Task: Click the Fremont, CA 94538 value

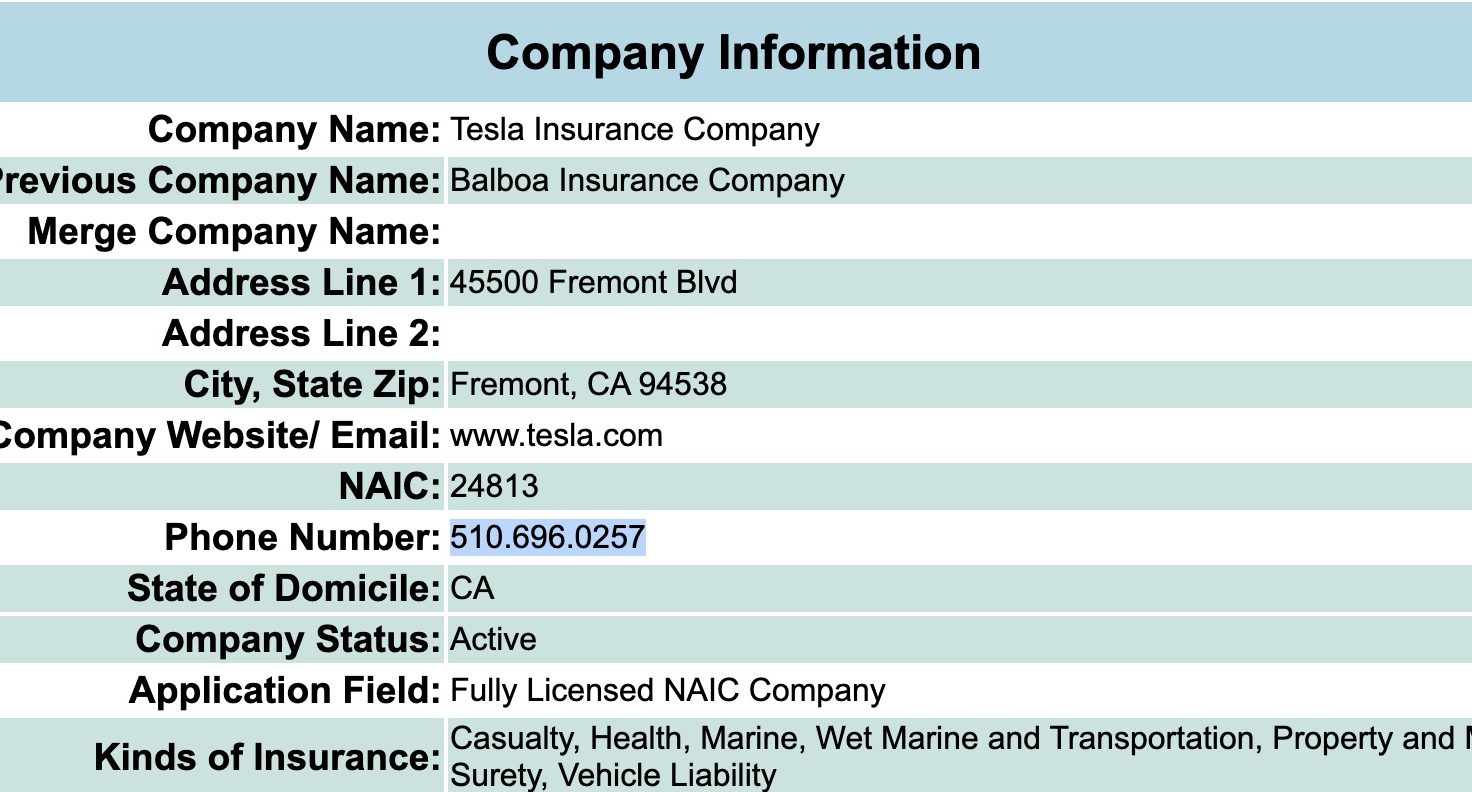Action: click(588, 384)
